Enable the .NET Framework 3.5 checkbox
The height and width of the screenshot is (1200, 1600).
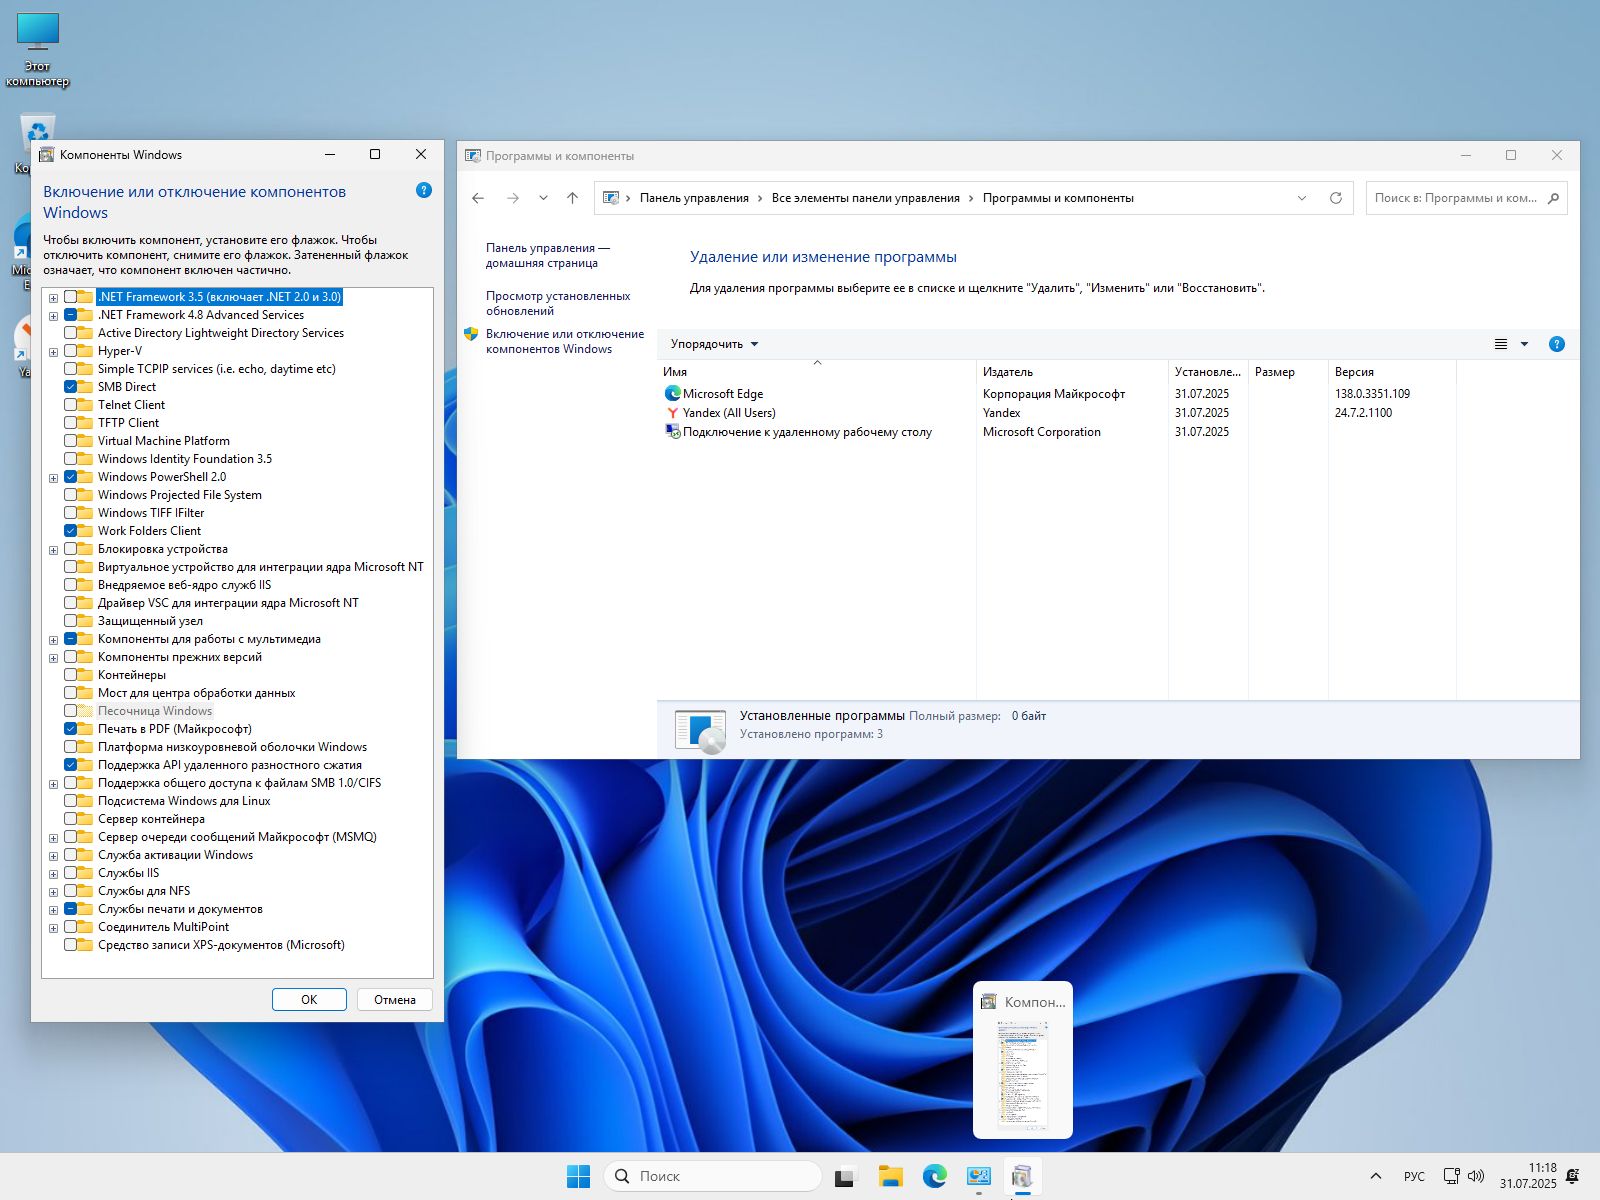coord(70,297)
